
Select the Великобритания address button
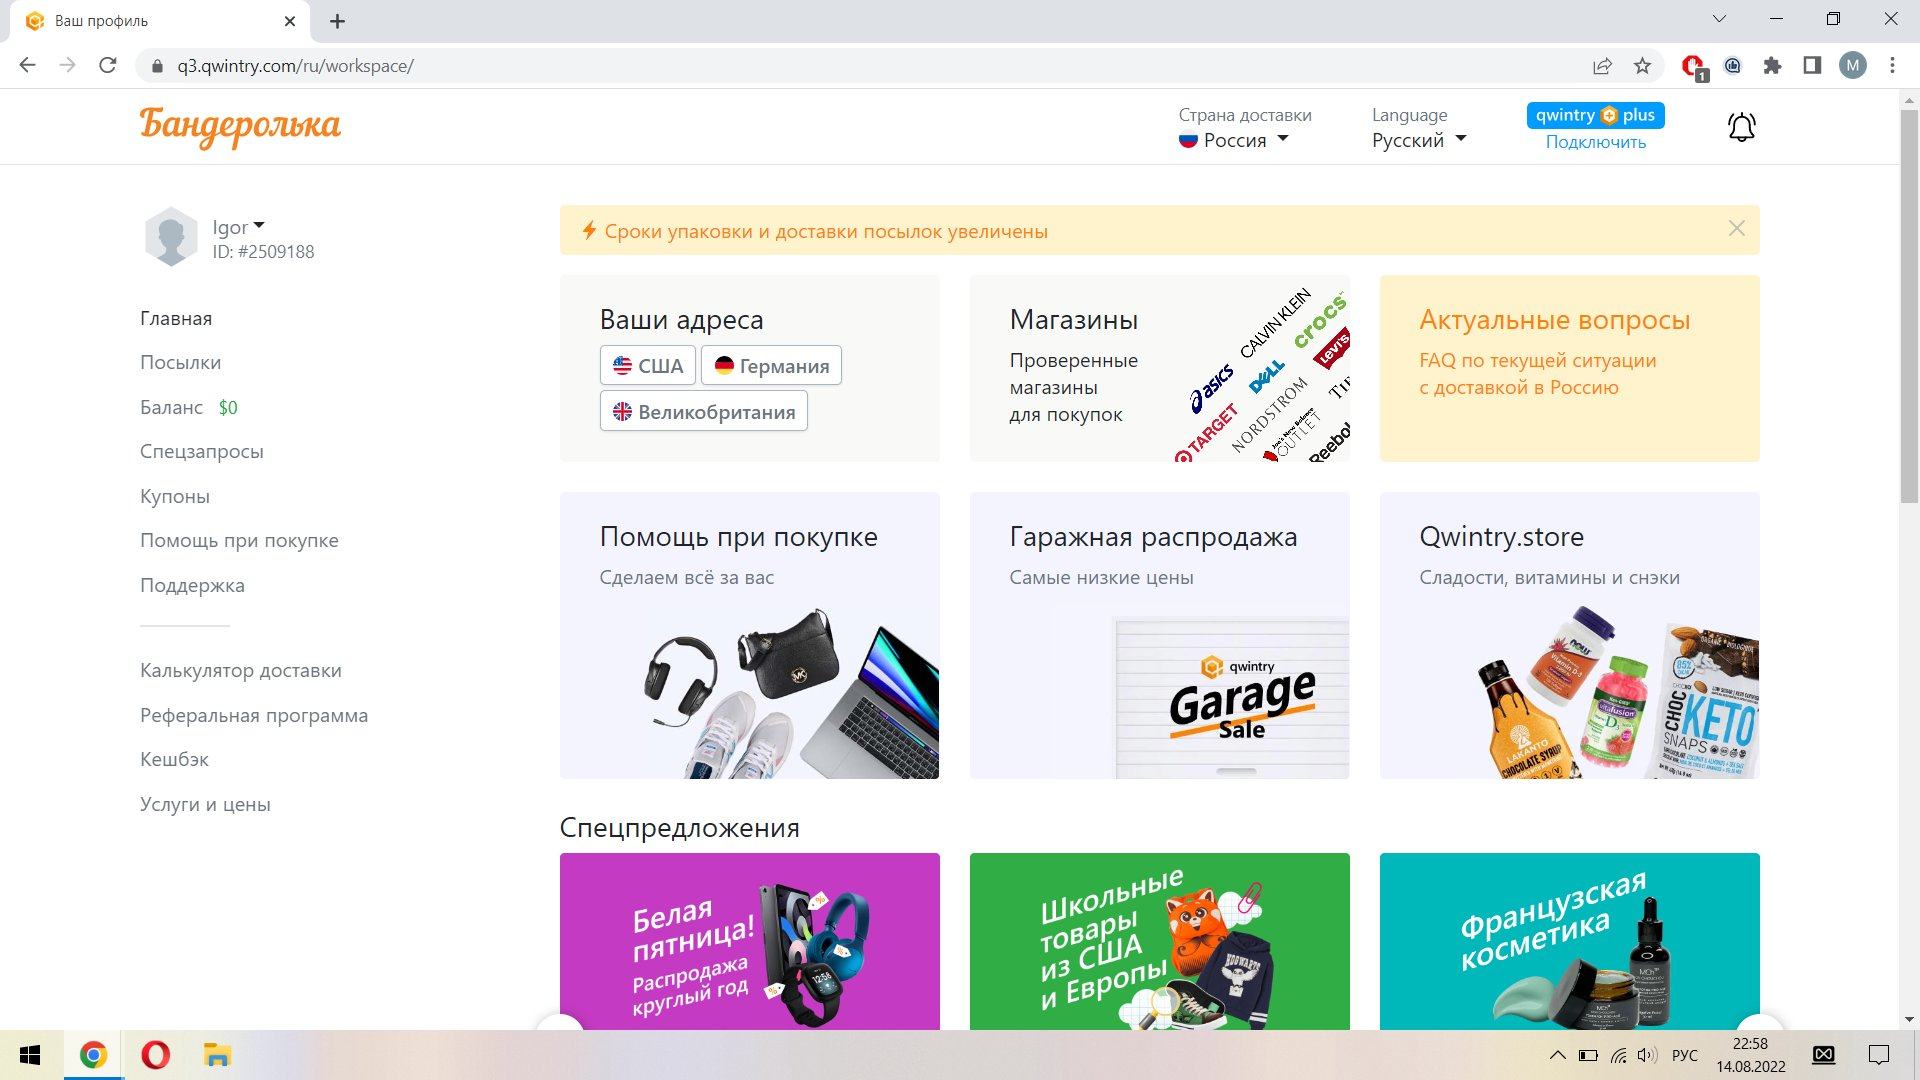[703, 412]
